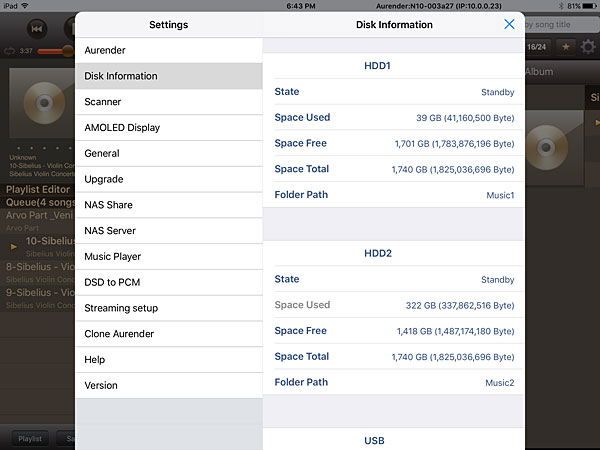This screenshot has height=450, width=600.
Task: Open the Upgrade settings page
Action: (x=169, y=179)
